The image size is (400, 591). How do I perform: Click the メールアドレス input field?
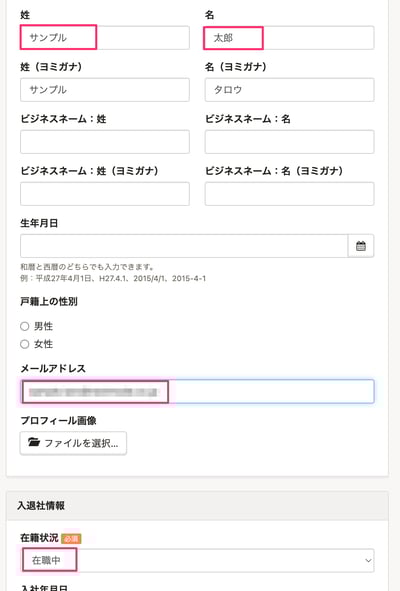tap(197, 392)
